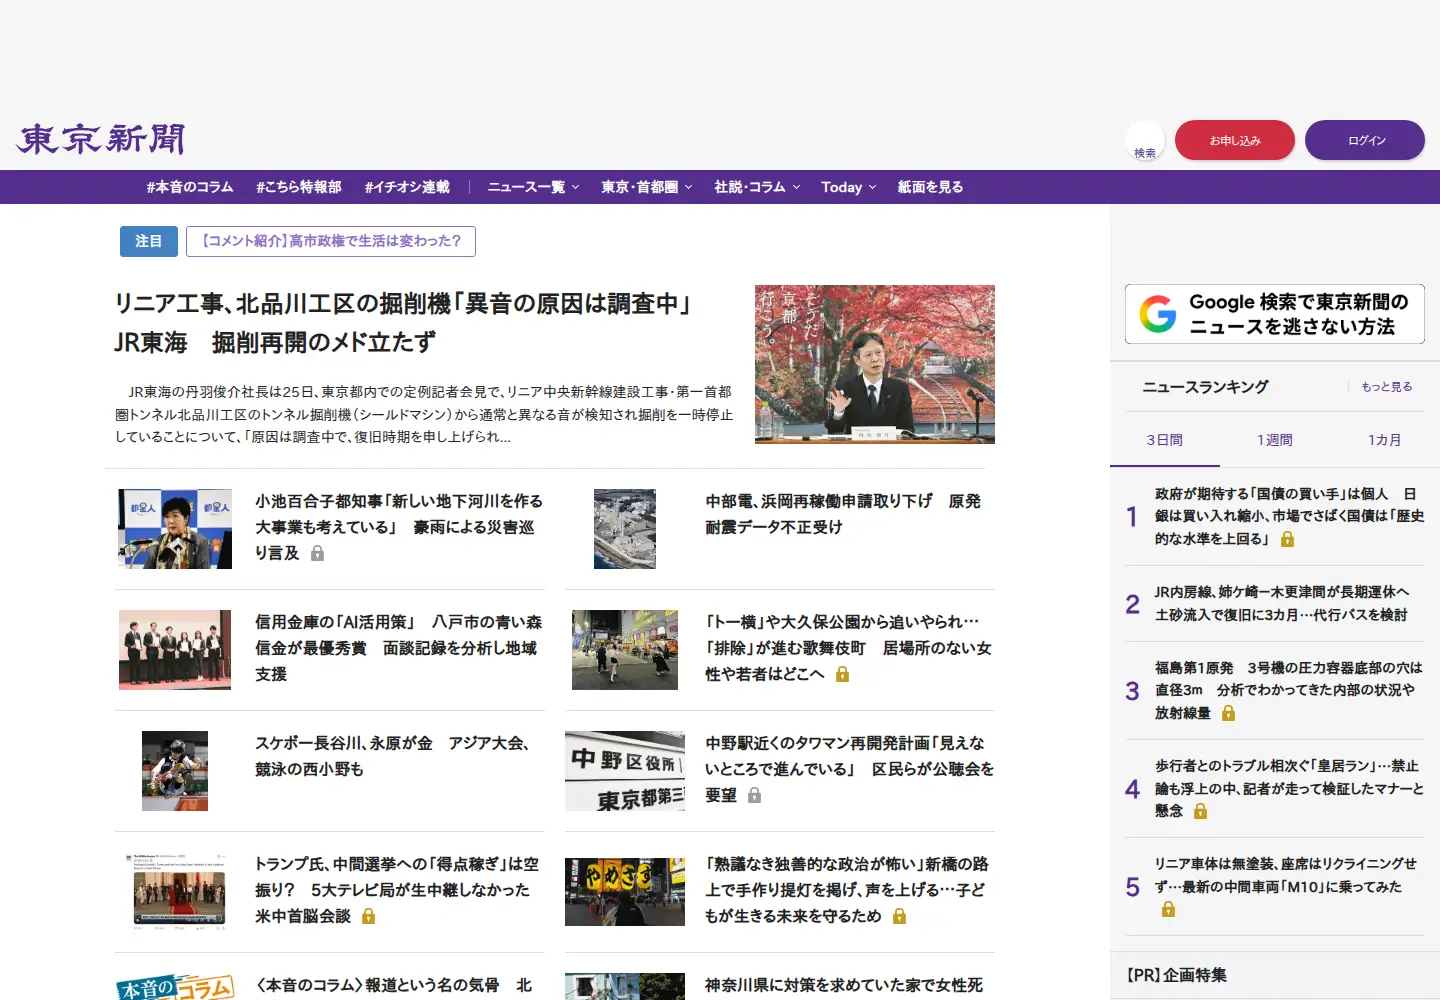Open スケボー長谷川、永原が金 article

coord(392,756)
